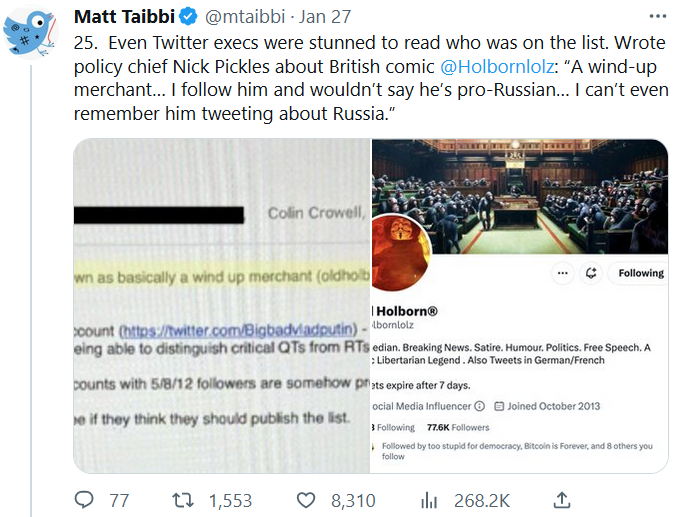
Task: Open the three-dot more options menu
Action: point(656,18)
